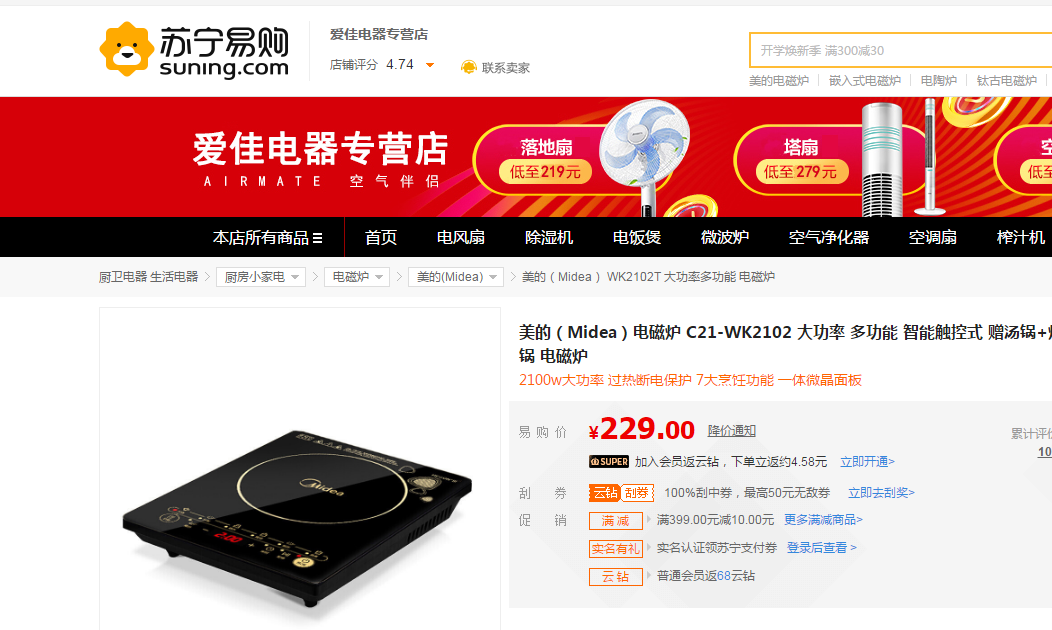
Task: Click the contact seller headset icon
Action: point(468,67)
